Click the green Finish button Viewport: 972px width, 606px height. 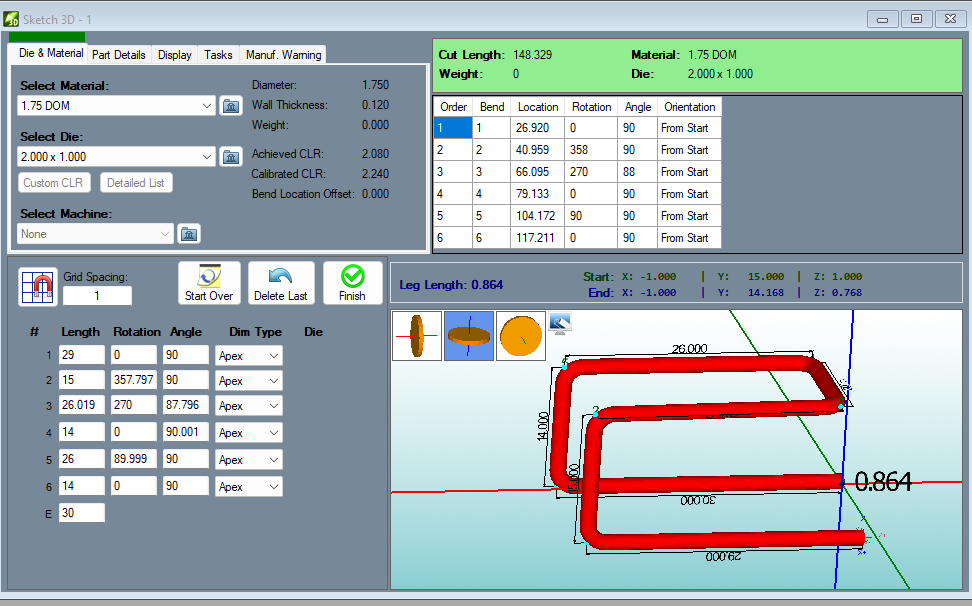pos(352,283)
